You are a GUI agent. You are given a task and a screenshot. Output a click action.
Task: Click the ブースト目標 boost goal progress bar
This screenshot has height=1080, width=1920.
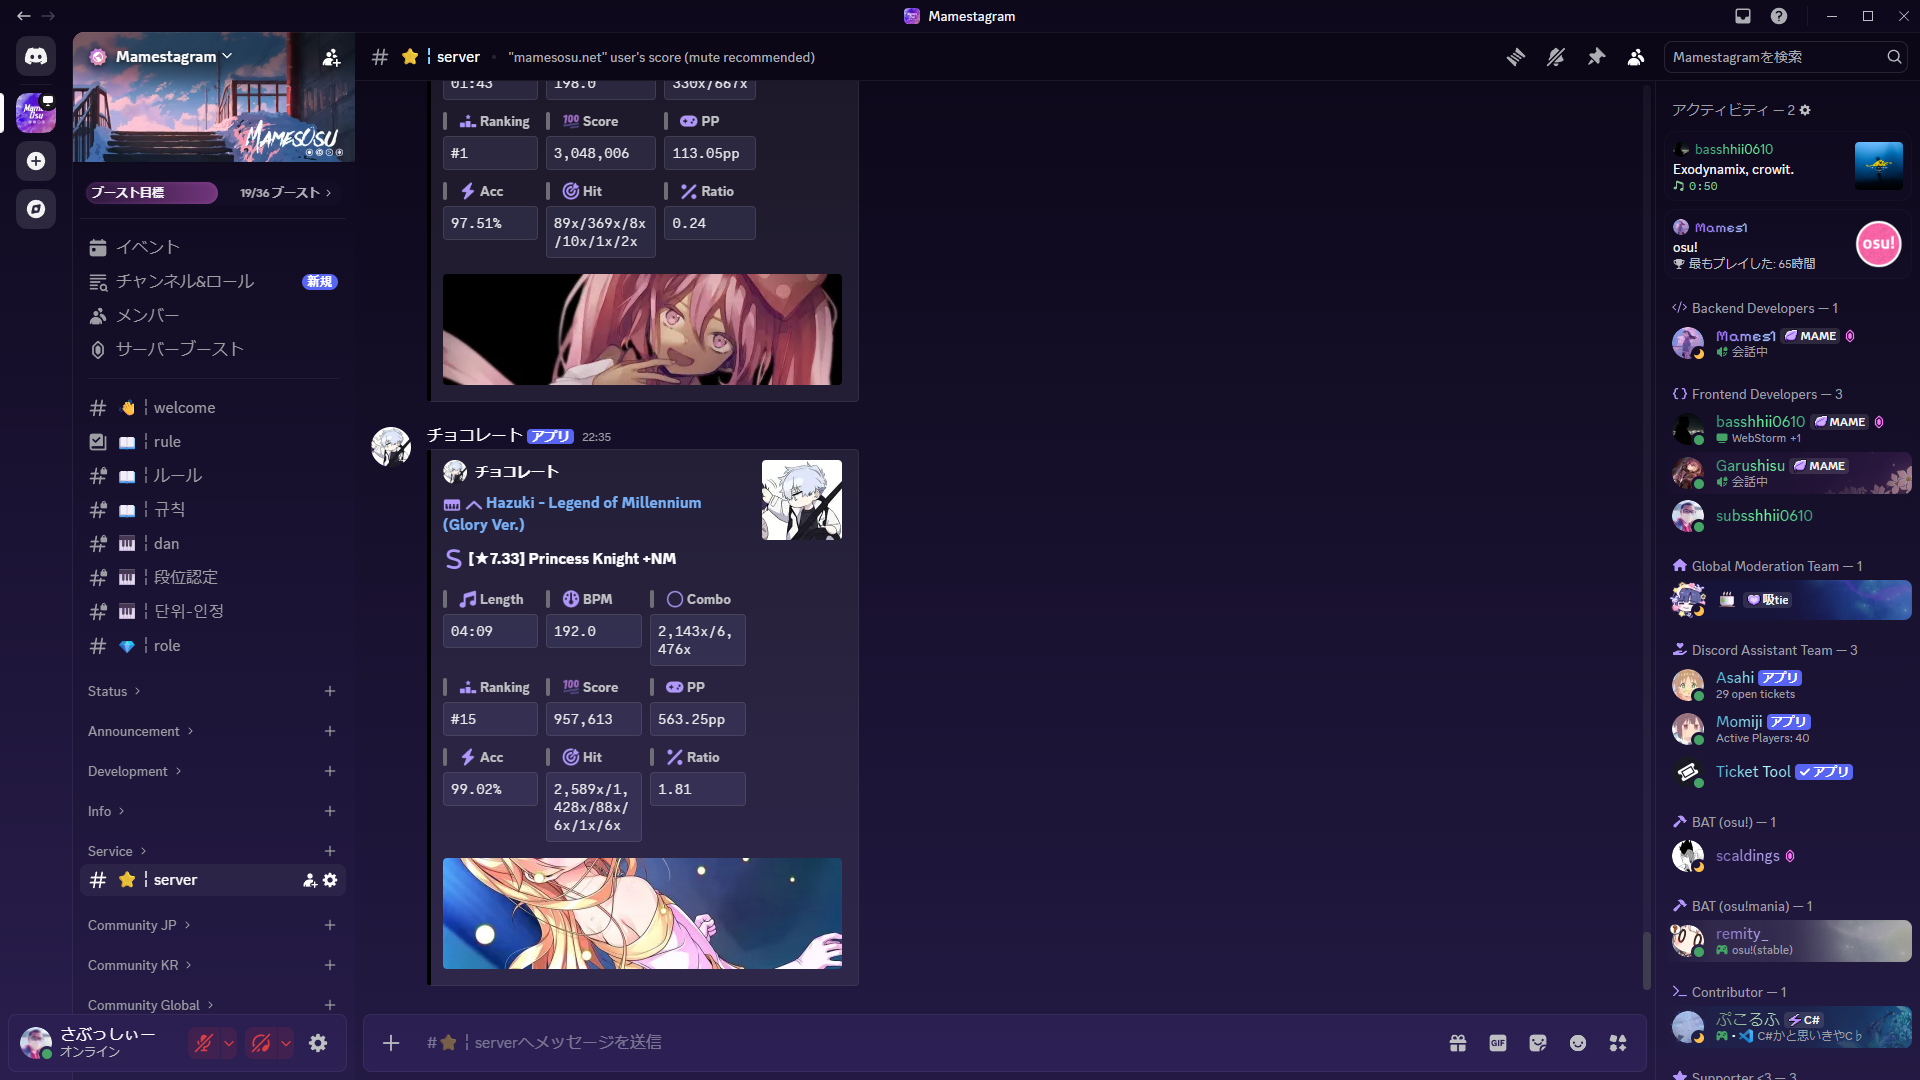[152, 193]
